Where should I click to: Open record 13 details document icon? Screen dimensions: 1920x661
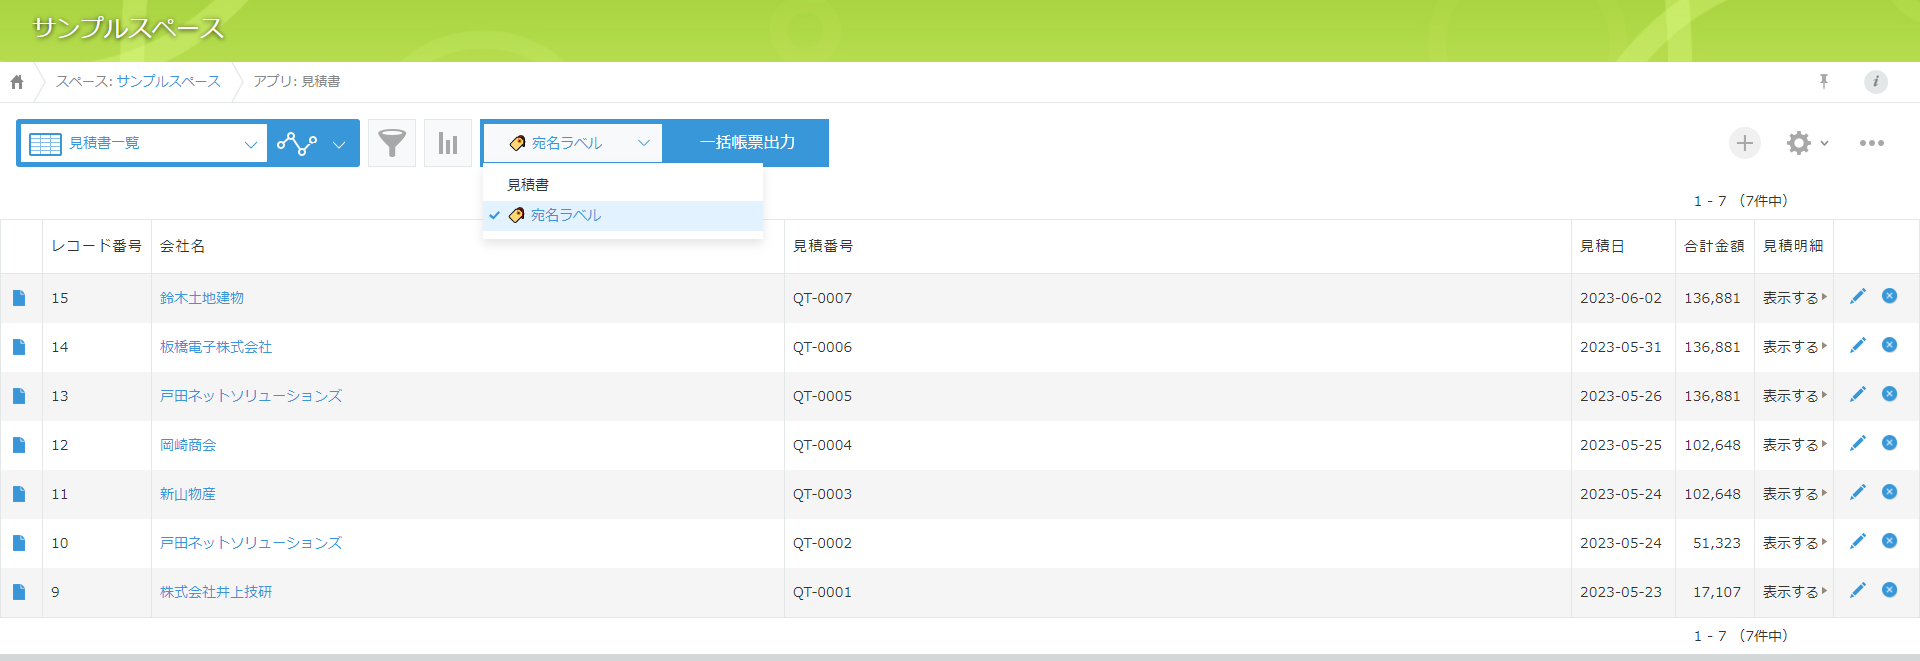[19, 396]
